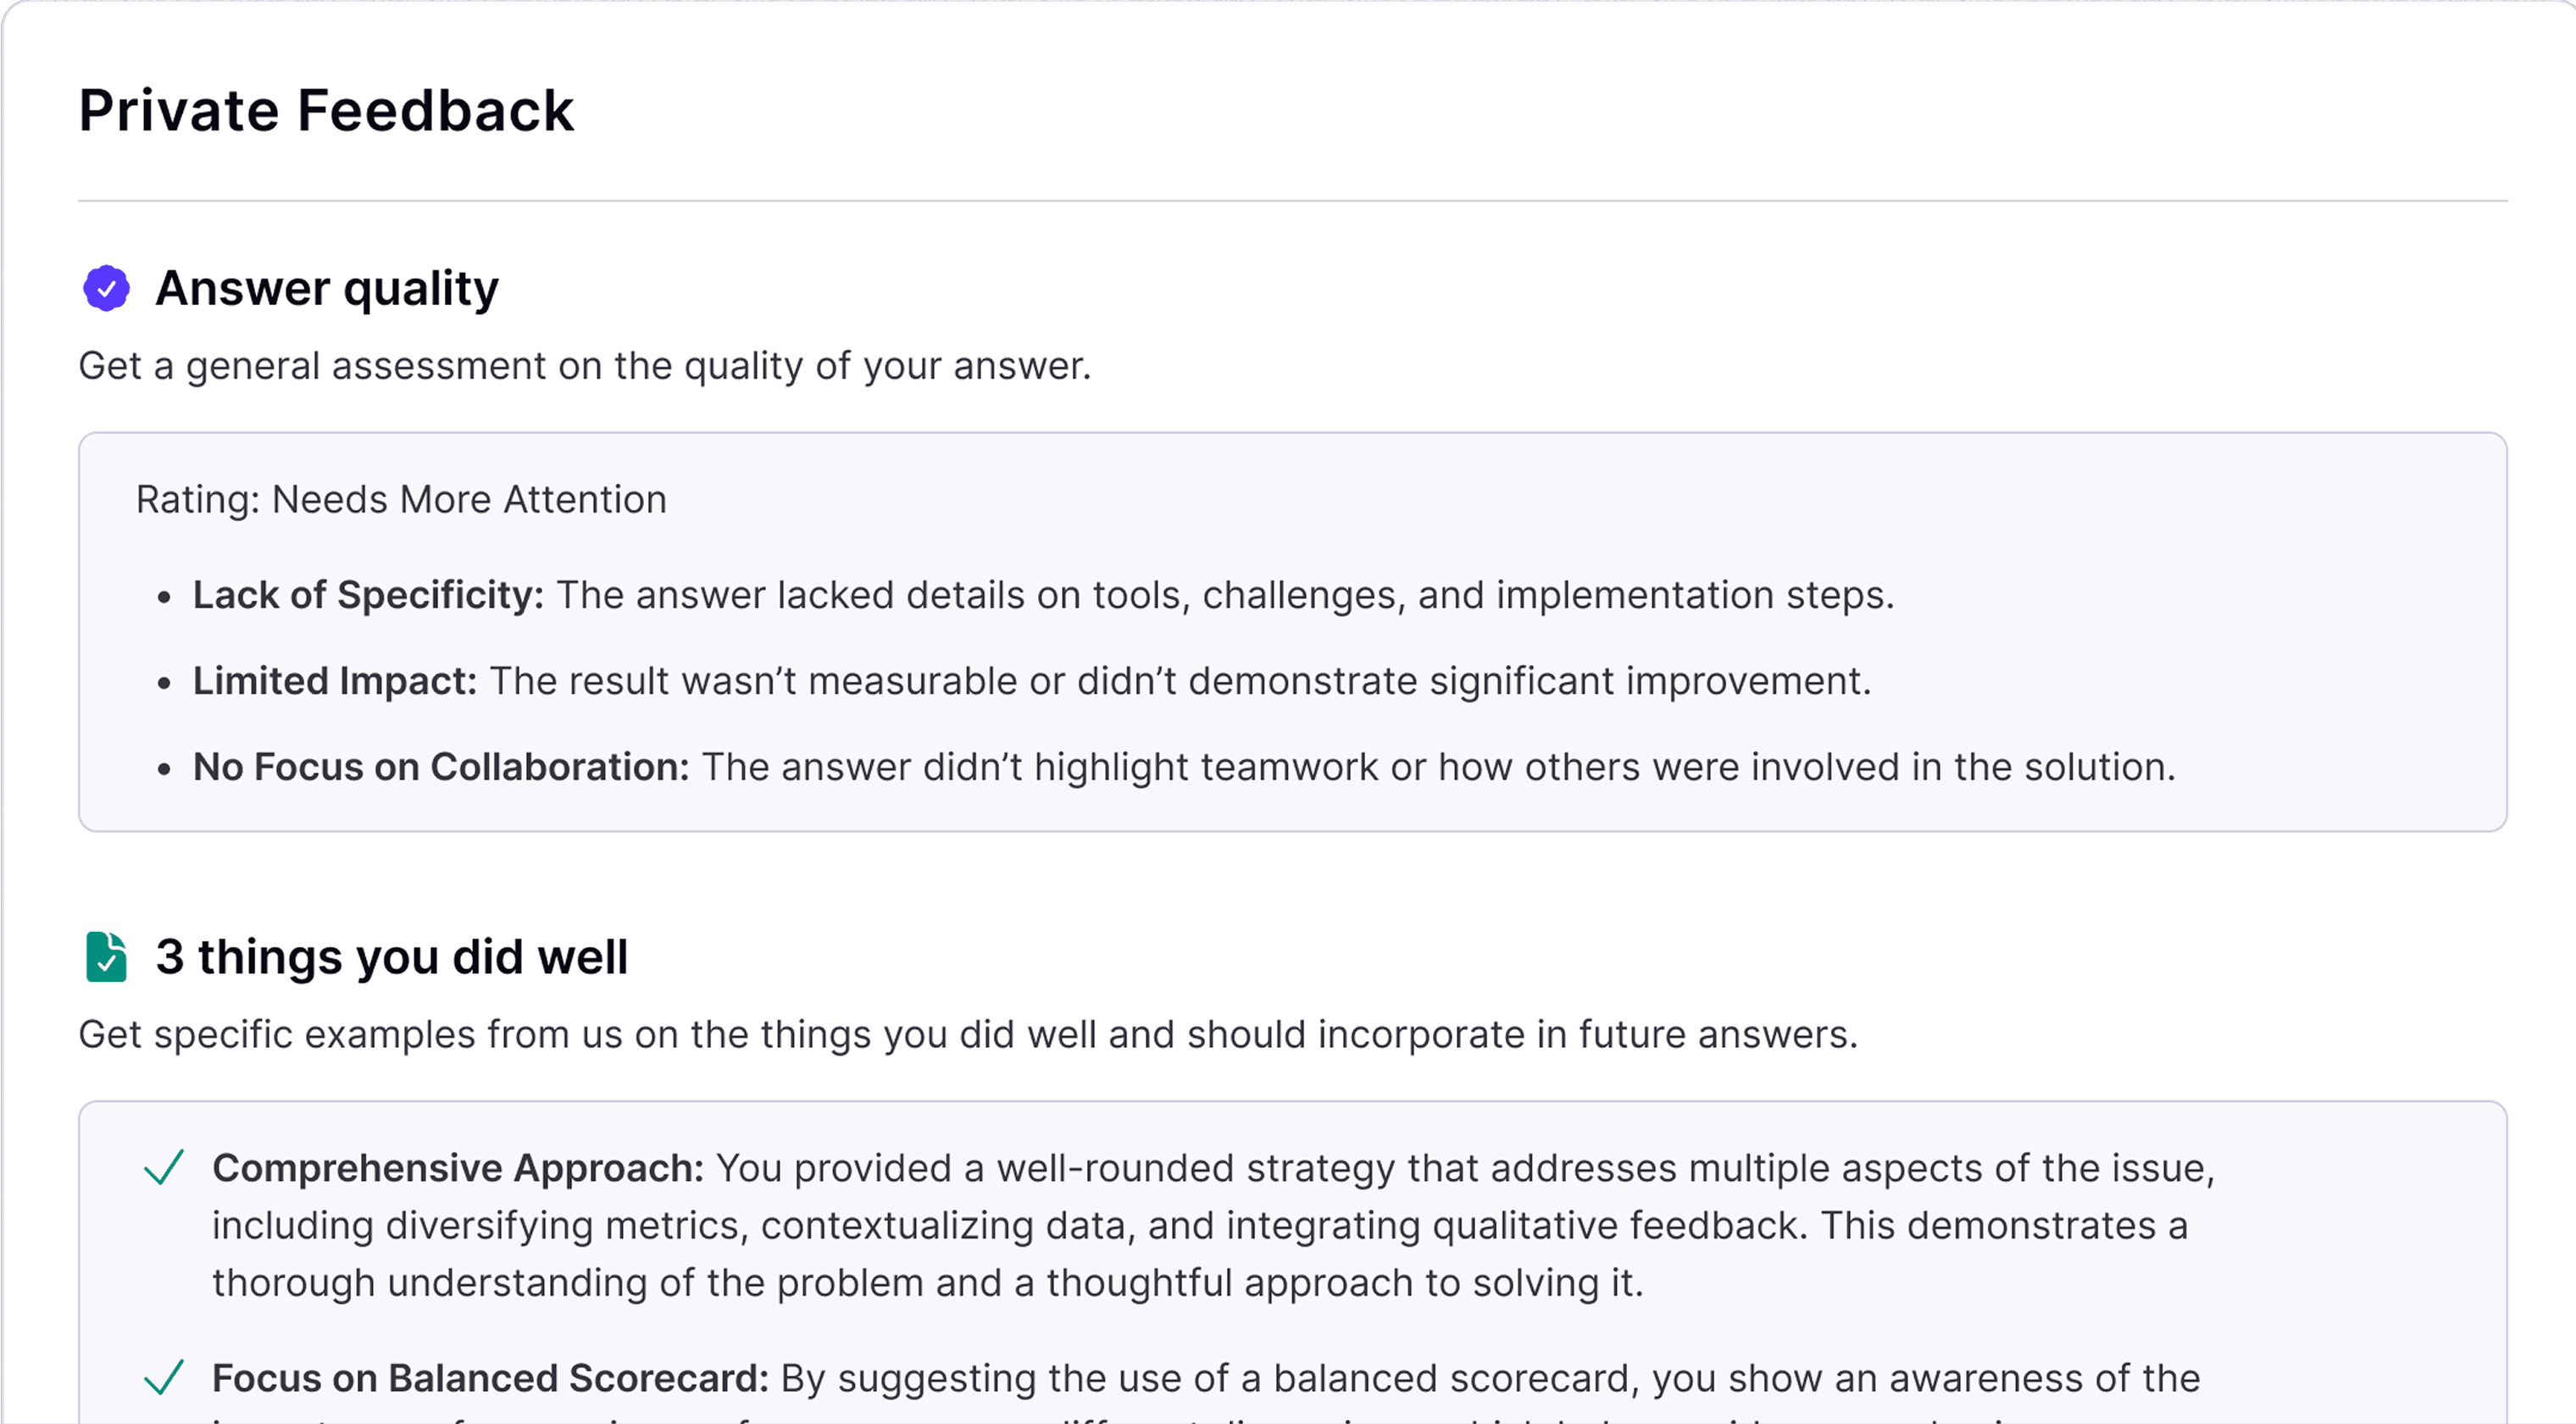Viewport: 2576px width, 1424px height.
Task: Click the purple verified badge icon
Action: coord(106,289)
